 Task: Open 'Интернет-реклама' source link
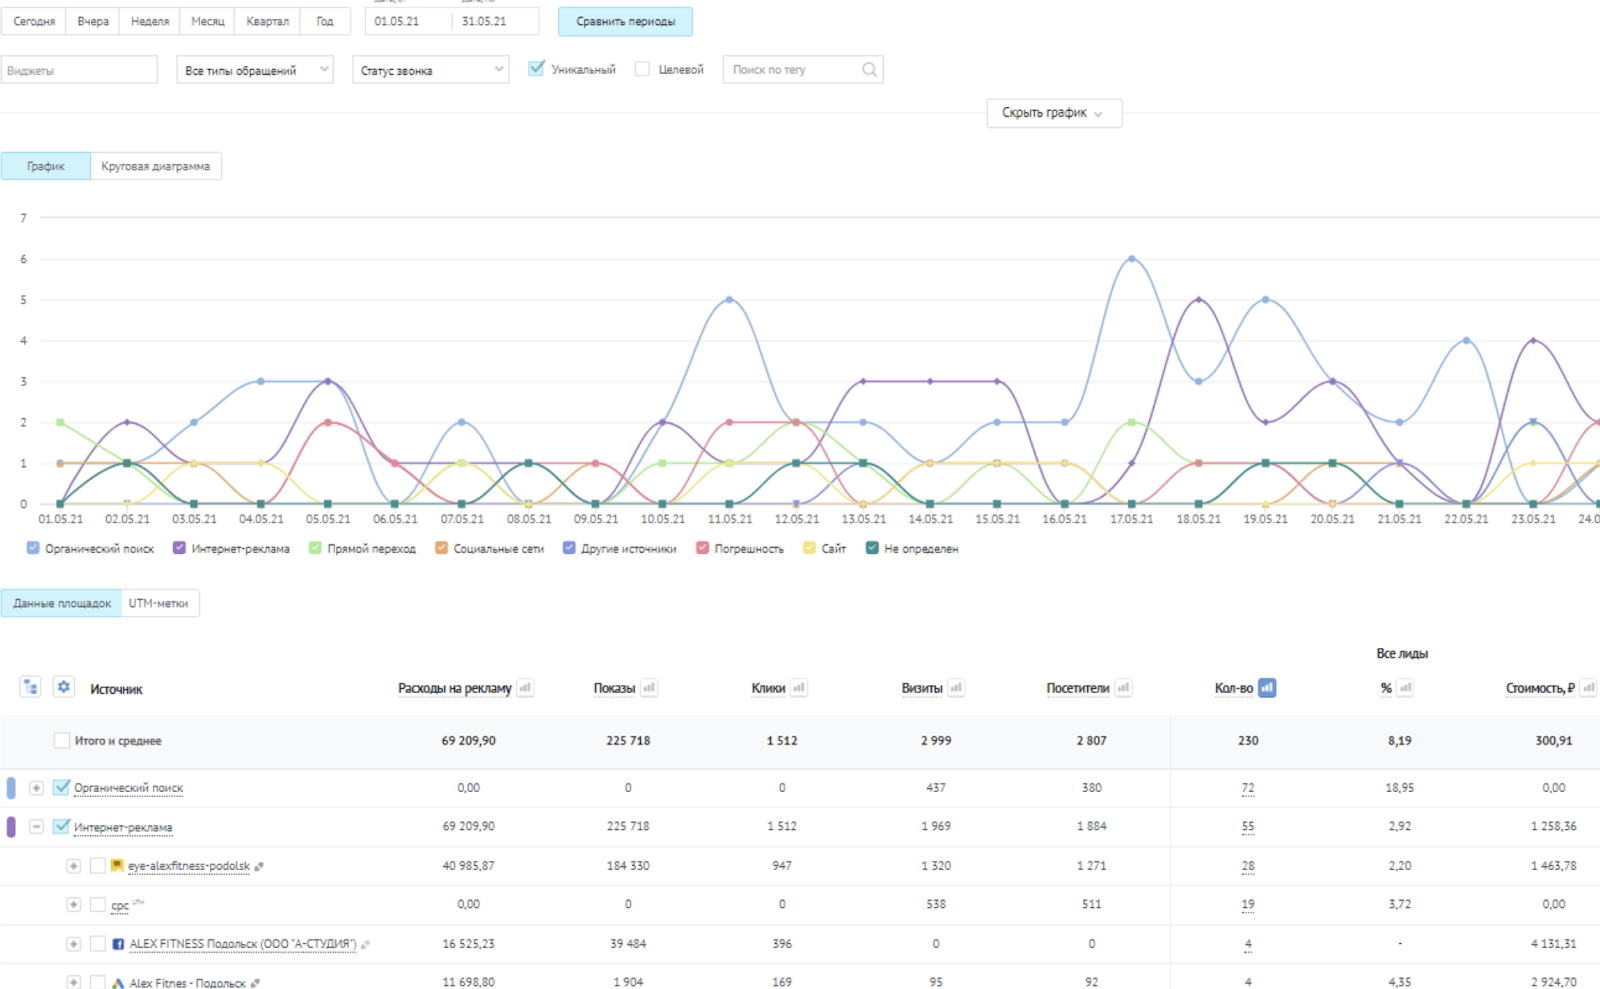(x=123, y=827)
